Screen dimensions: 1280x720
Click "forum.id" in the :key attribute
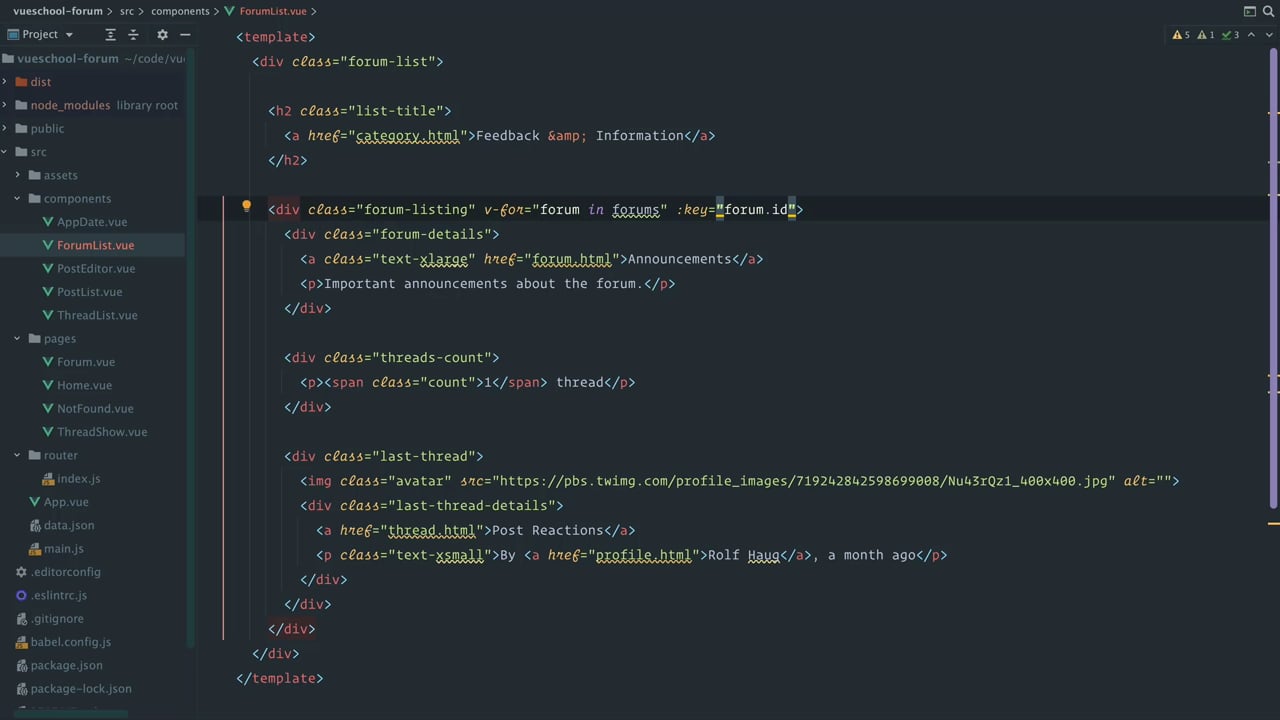pyautogui.click(x=756, y=210)
